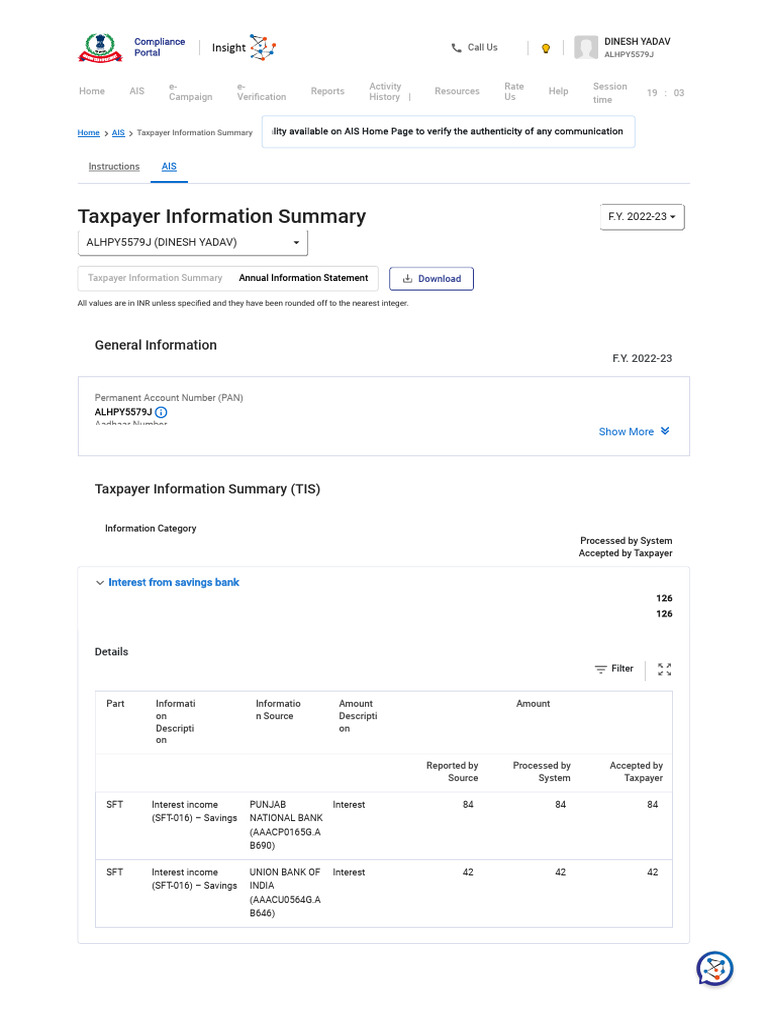Viewport: 768px width, 1024px height.
Task: Switch to the Instructions tab
Action: (x=114, y=167)
